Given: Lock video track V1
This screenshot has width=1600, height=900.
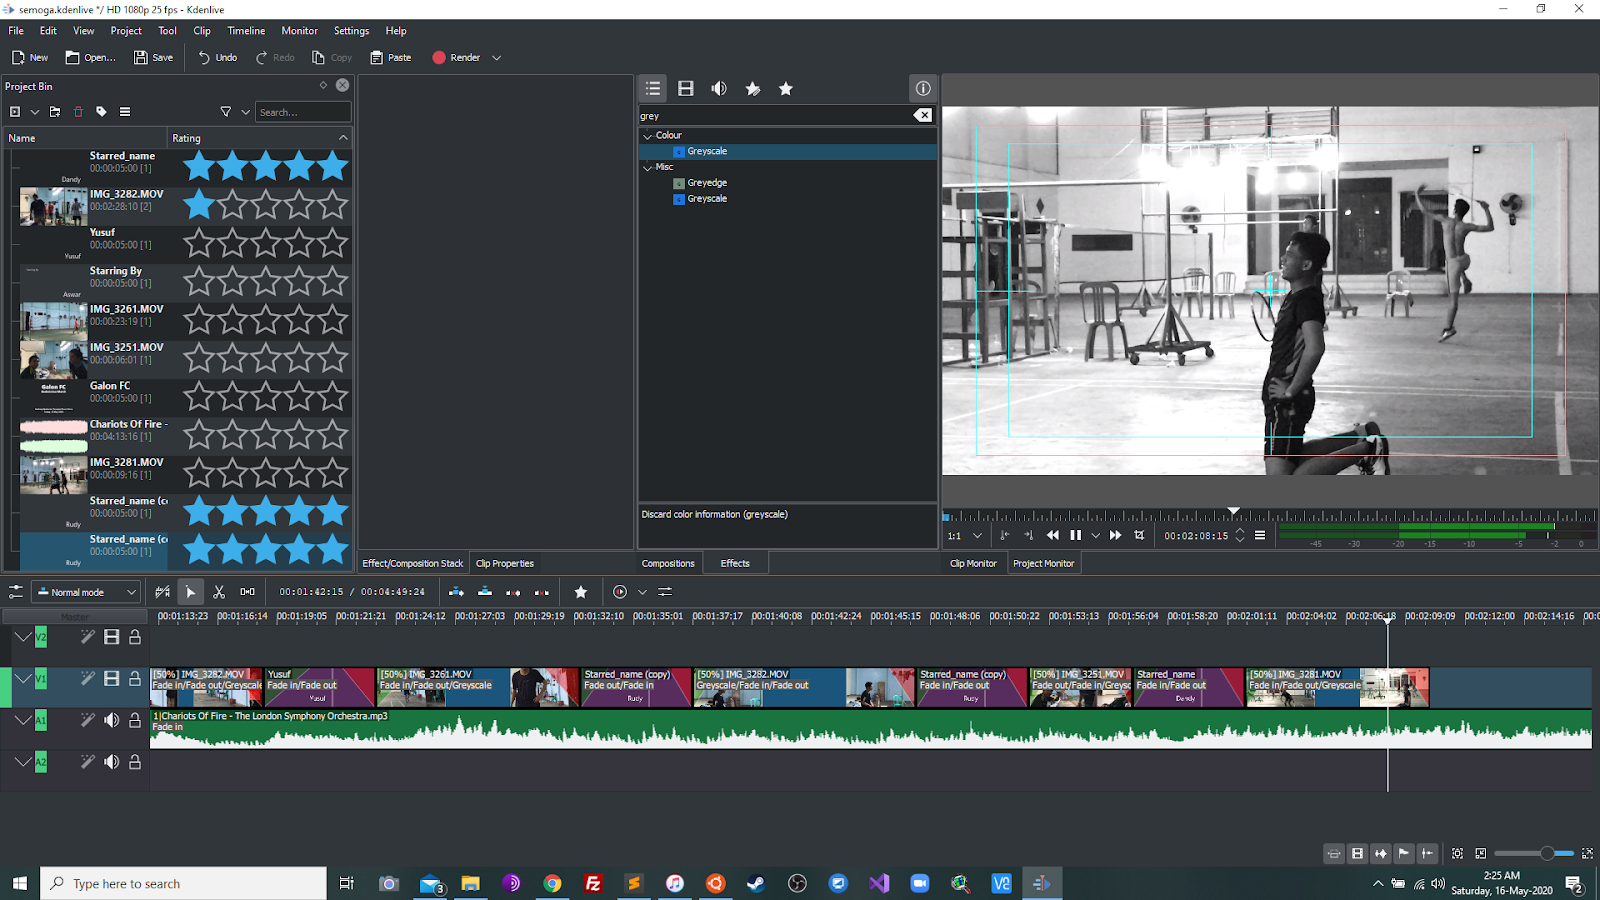Looking at the screenshot, I should click(x=135, y=679).
